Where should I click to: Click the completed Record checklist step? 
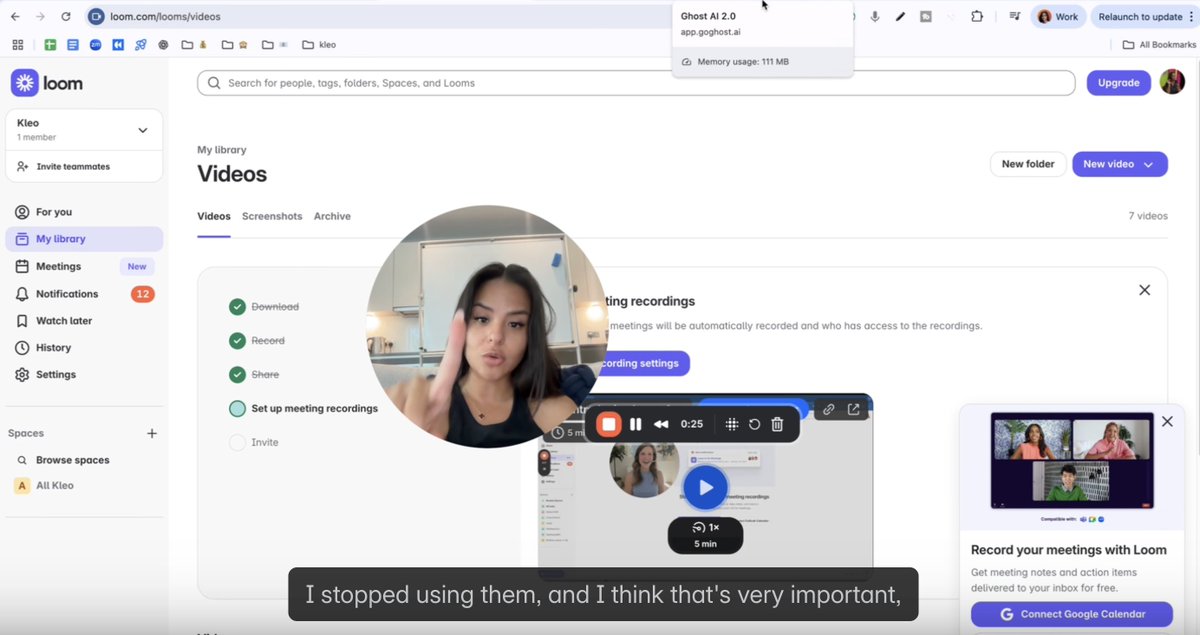point(257,341)
